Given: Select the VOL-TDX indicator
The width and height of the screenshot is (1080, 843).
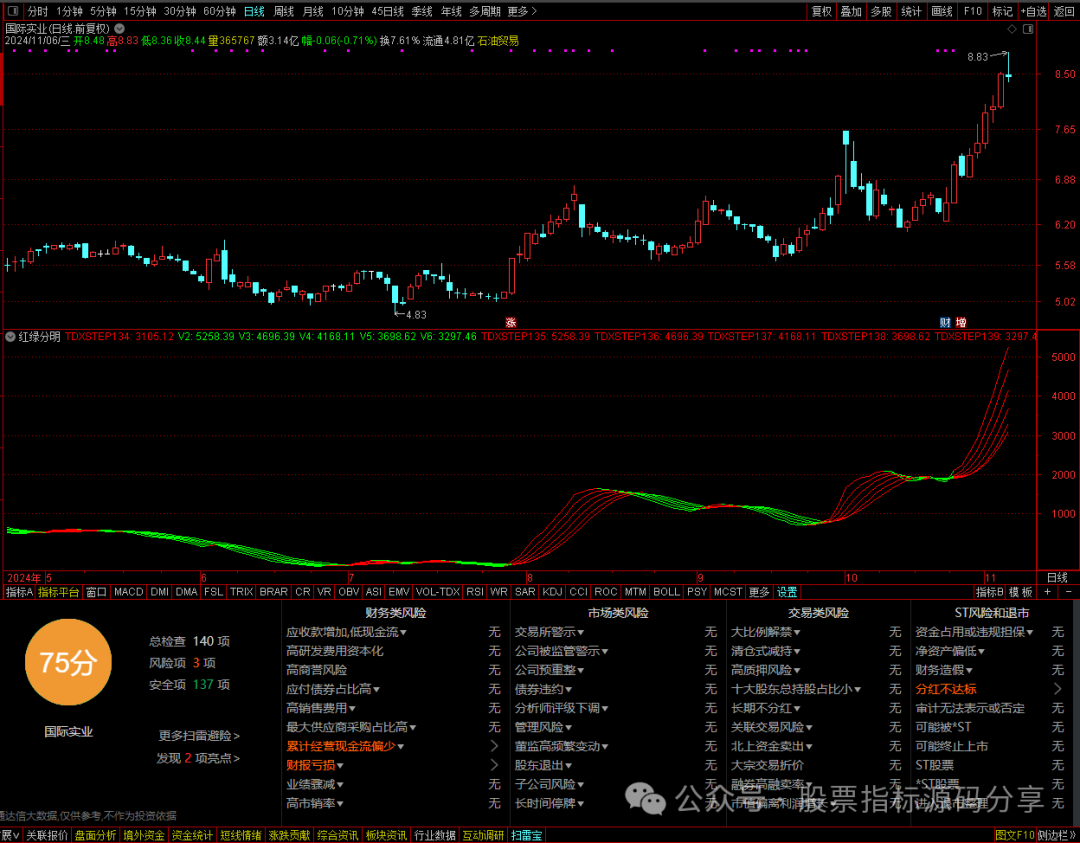Looking at the screenshot, I should [x=438, y=592].
